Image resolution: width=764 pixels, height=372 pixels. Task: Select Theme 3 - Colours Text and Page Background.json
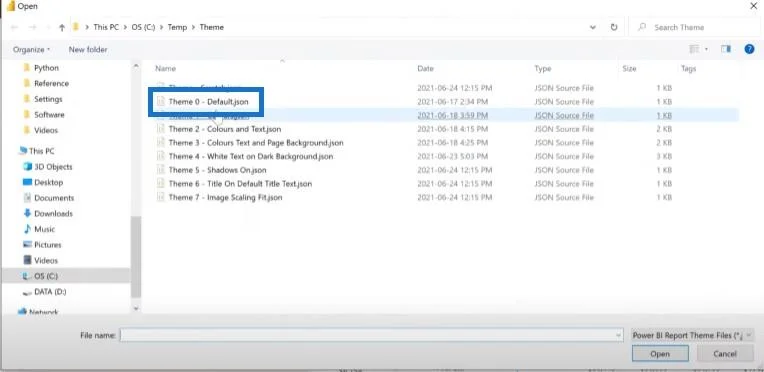pyautogui.click(x=256, y=143)
